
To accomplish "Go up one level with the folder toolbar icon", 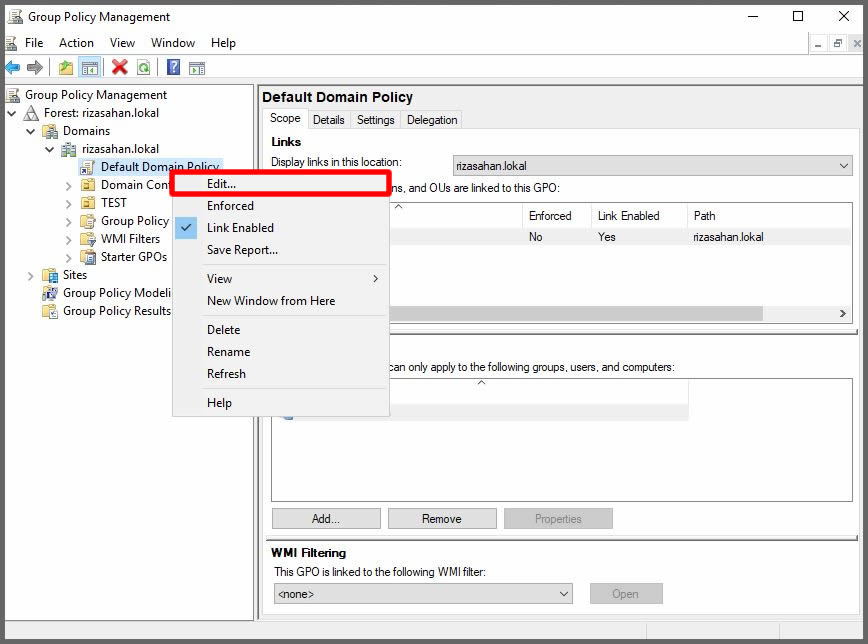I will coord(66,68).
